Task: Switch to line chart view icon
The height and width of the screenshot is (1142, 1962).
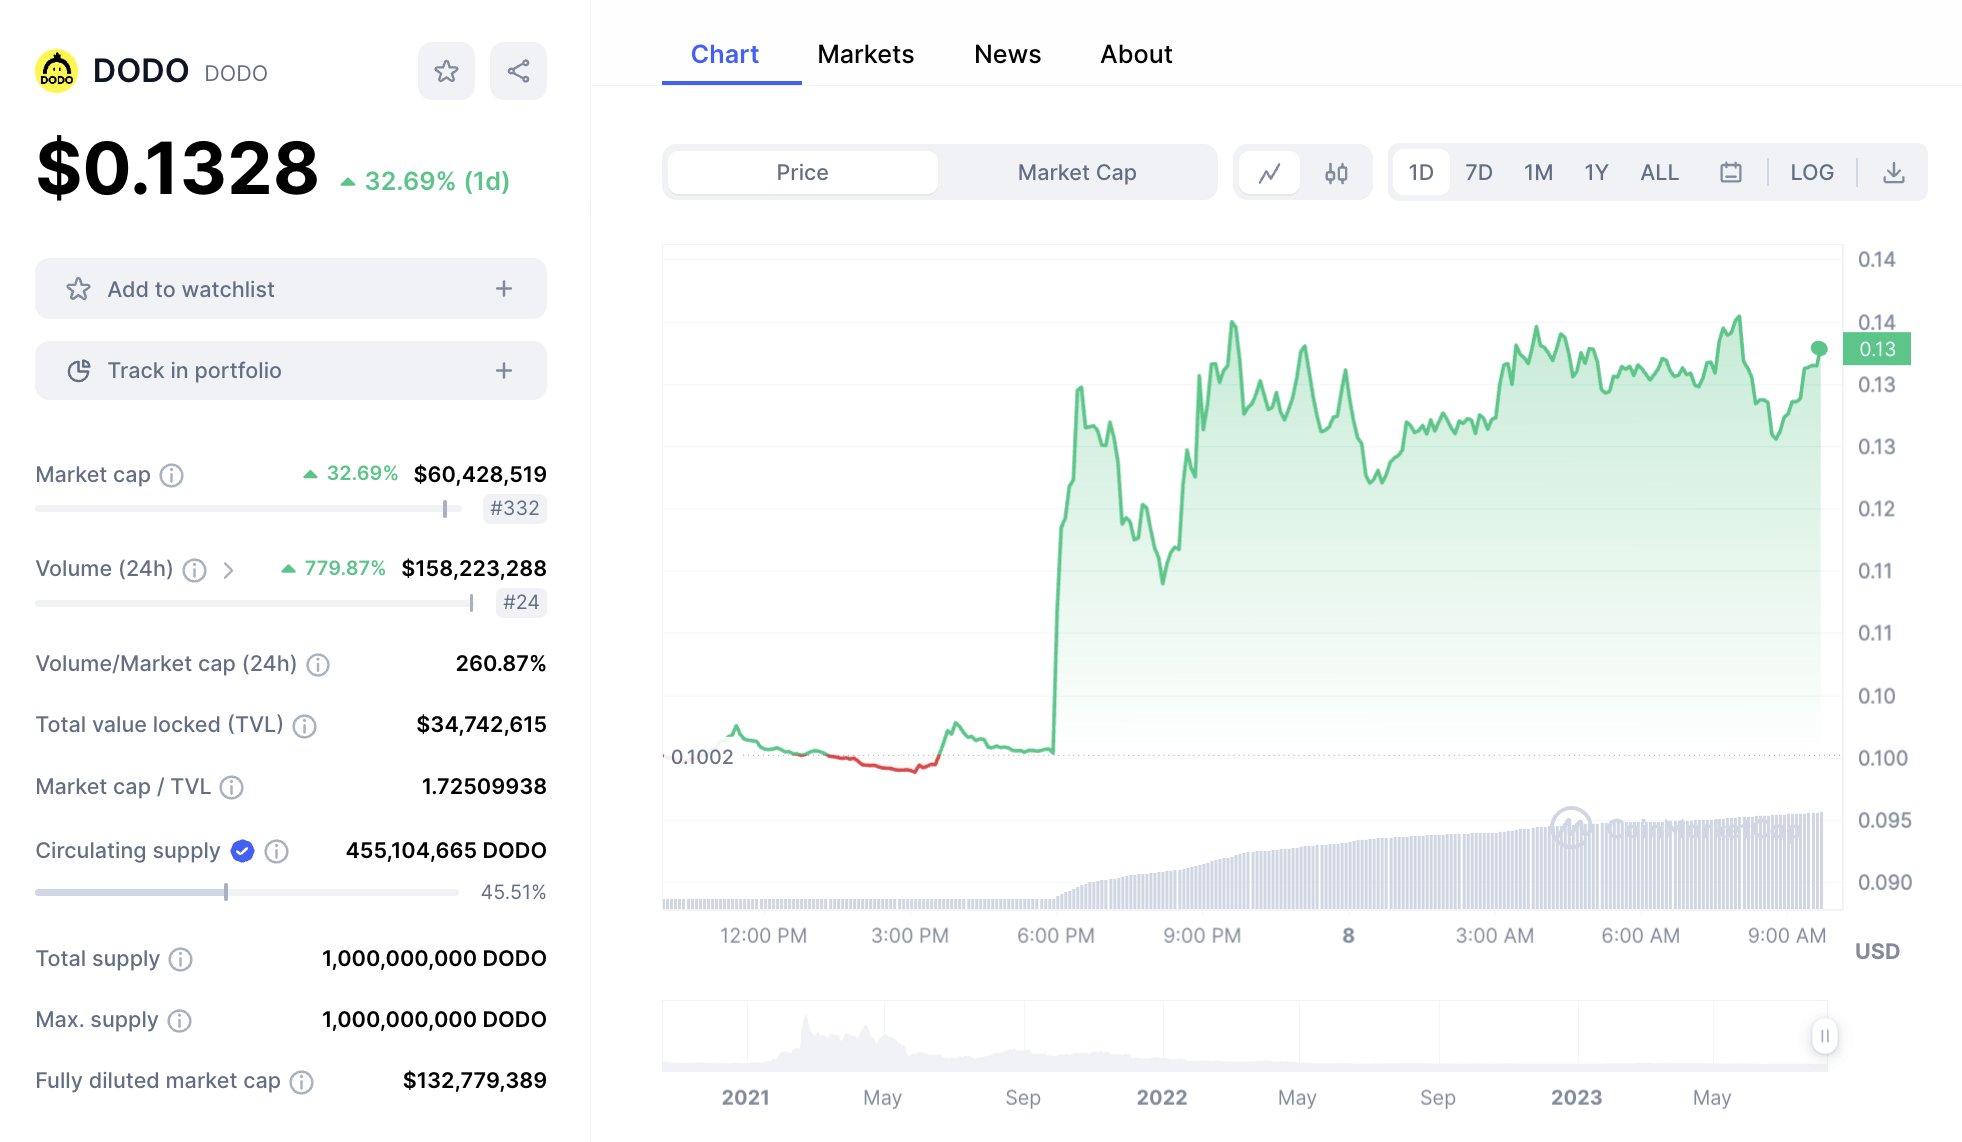Action: (1269, 173)
